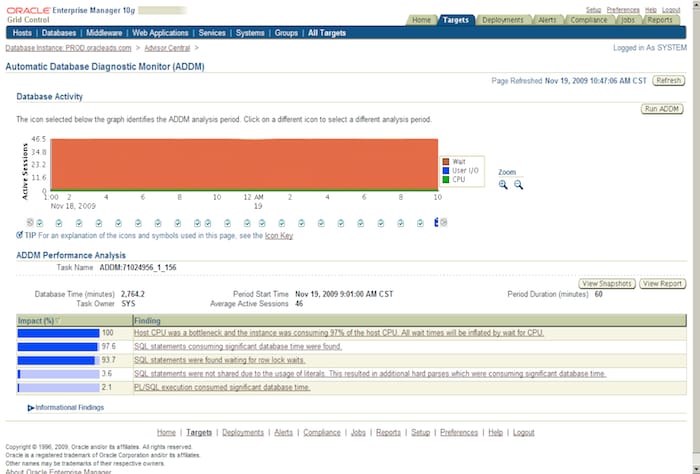Click the 93.7 percent impact bar
The height and width of the screenshot is (474, 700).
point(58,360)
